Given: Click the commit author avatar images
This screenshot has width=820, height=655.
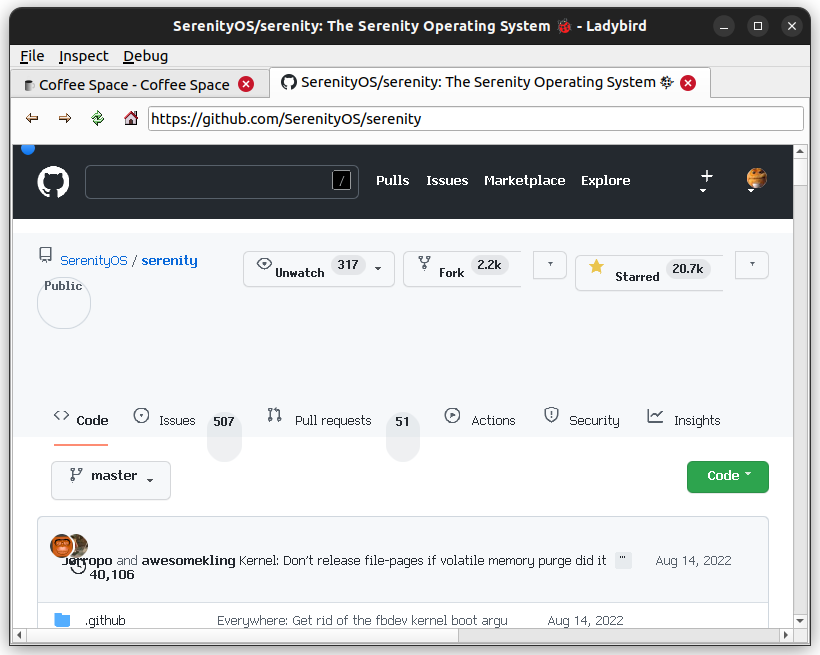Looking at the screenshot, I should coord(69,546).
